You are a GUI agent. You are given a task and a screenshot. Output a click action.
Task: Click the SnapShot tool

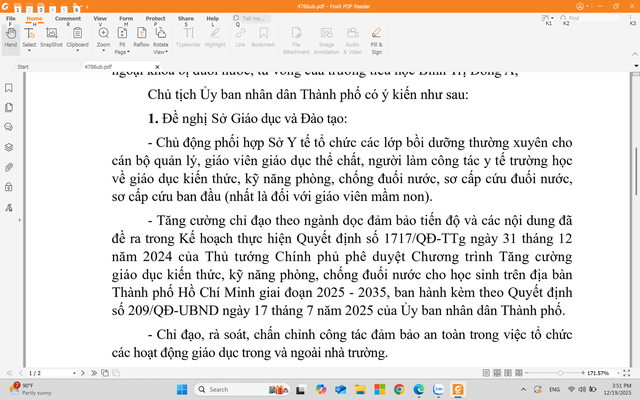(52, 38)
